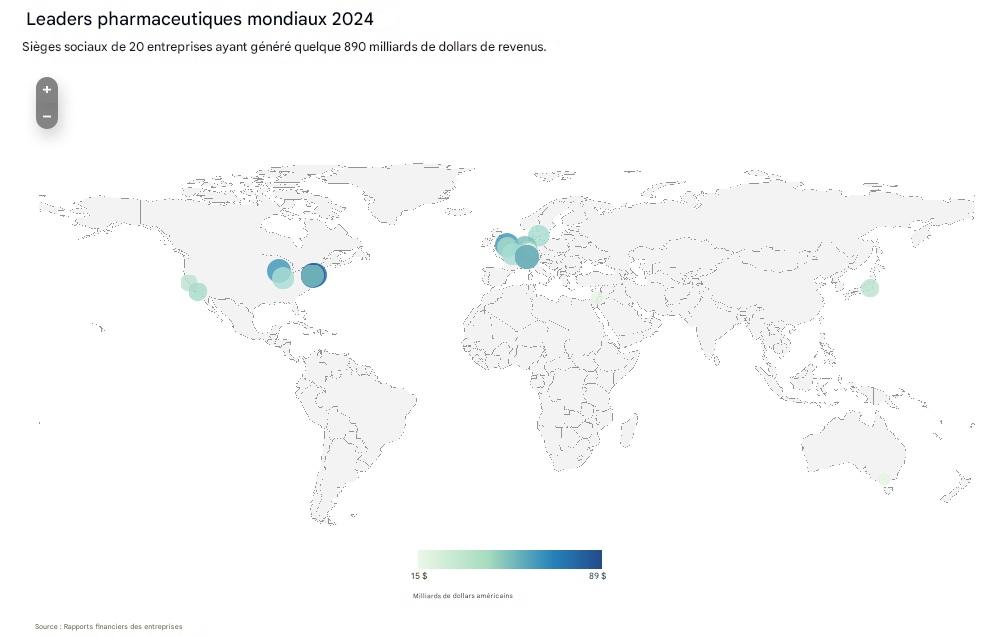
Task: Click the Scandinavian light green bubble
Action: click(539, 235)
